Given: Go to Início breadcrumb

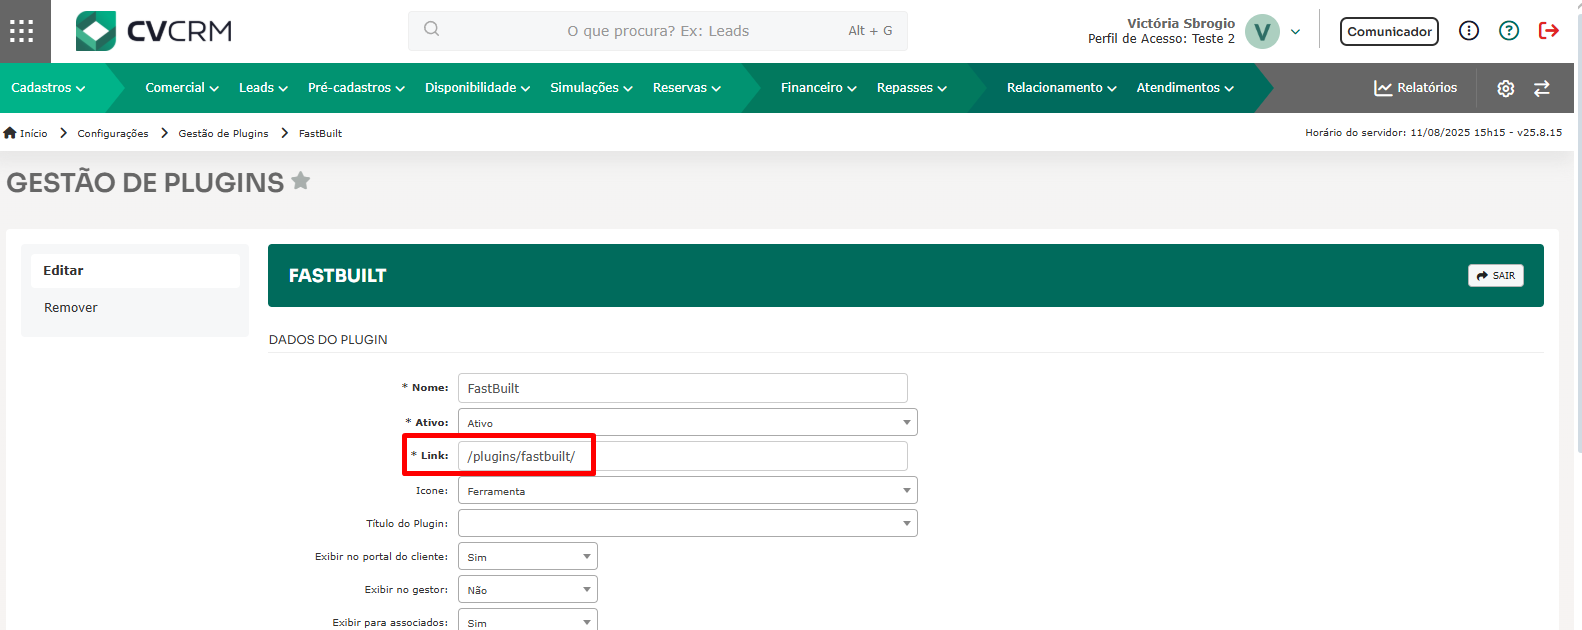Looking at the screenshot, I should [26, 133].
